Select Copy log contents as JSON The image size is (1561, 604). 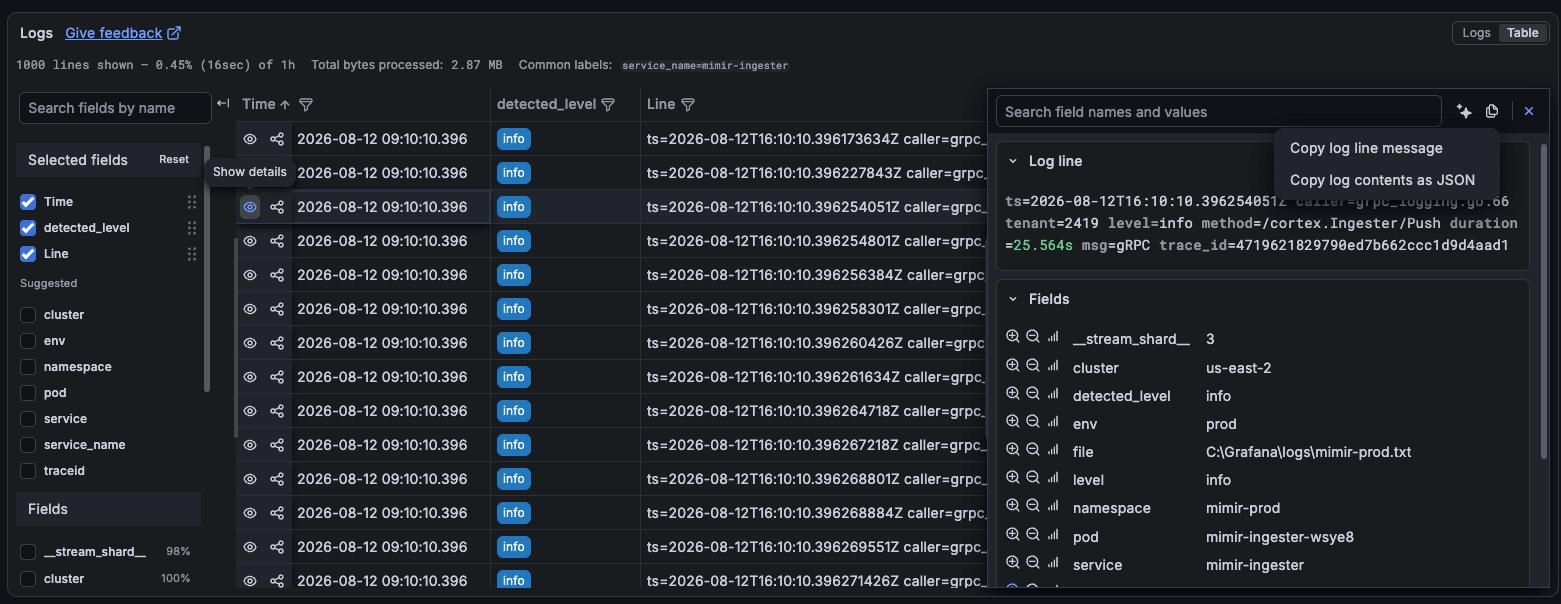(1382, 181)
